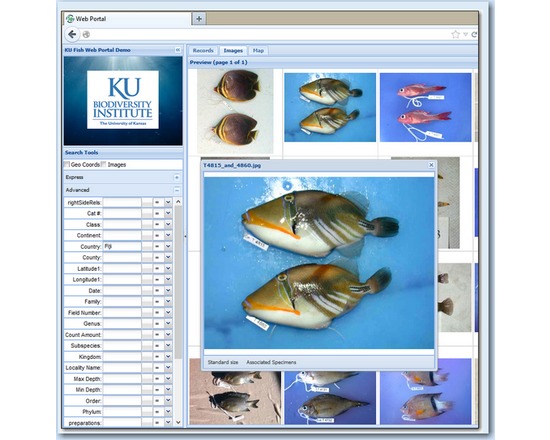Toggle the = operator for Subspecies field
This screenshot has height=440, width=550.
tap(157, 346)
